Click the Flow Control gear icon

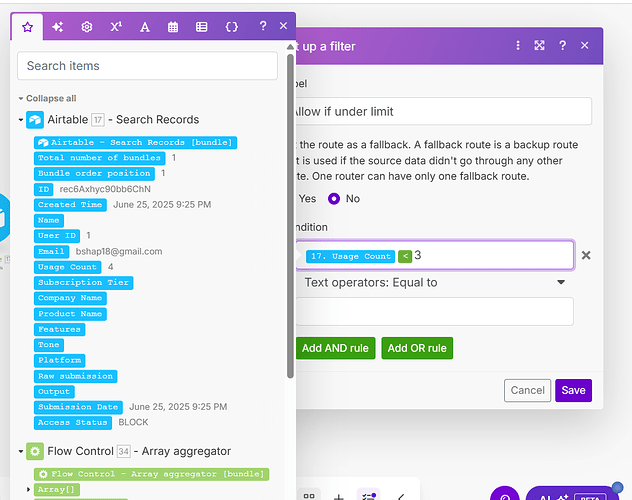[35, 451]
